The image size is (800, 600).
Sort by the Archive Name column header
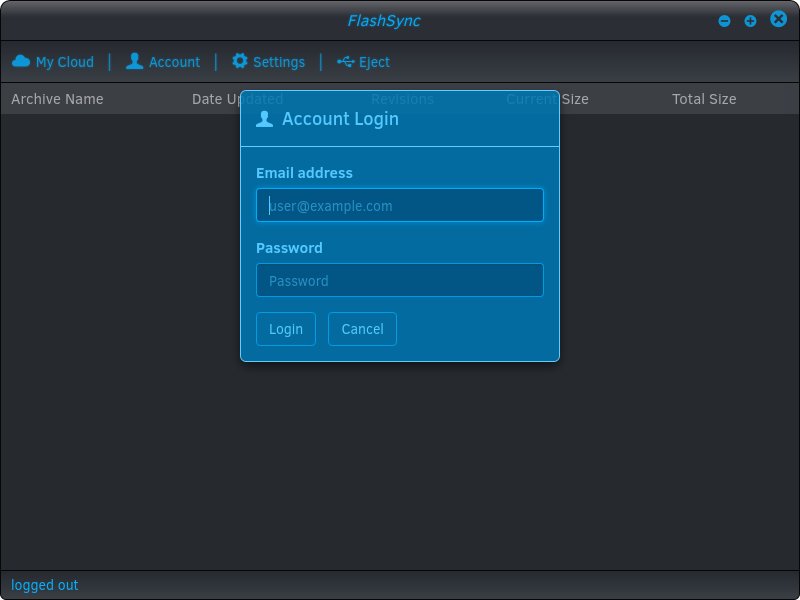pos(57,99)
